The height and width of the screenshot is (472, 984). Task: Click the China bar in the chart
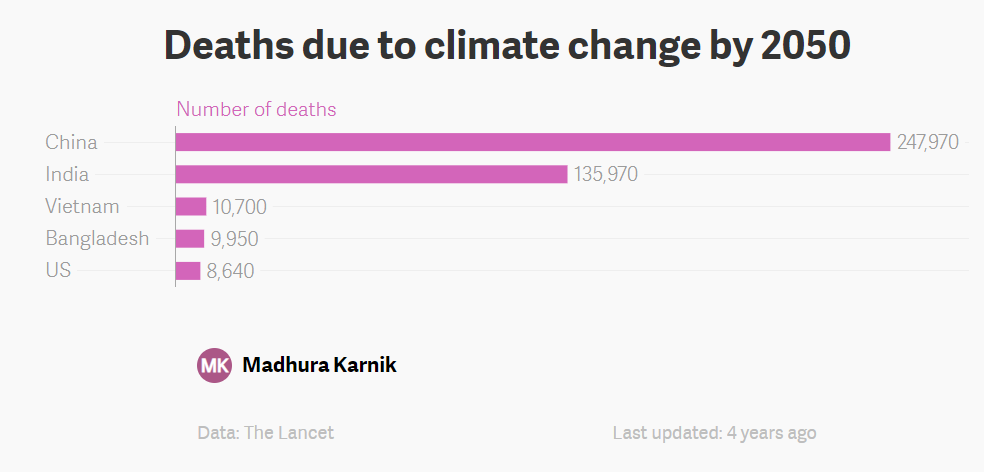click(x=532, y=142)
